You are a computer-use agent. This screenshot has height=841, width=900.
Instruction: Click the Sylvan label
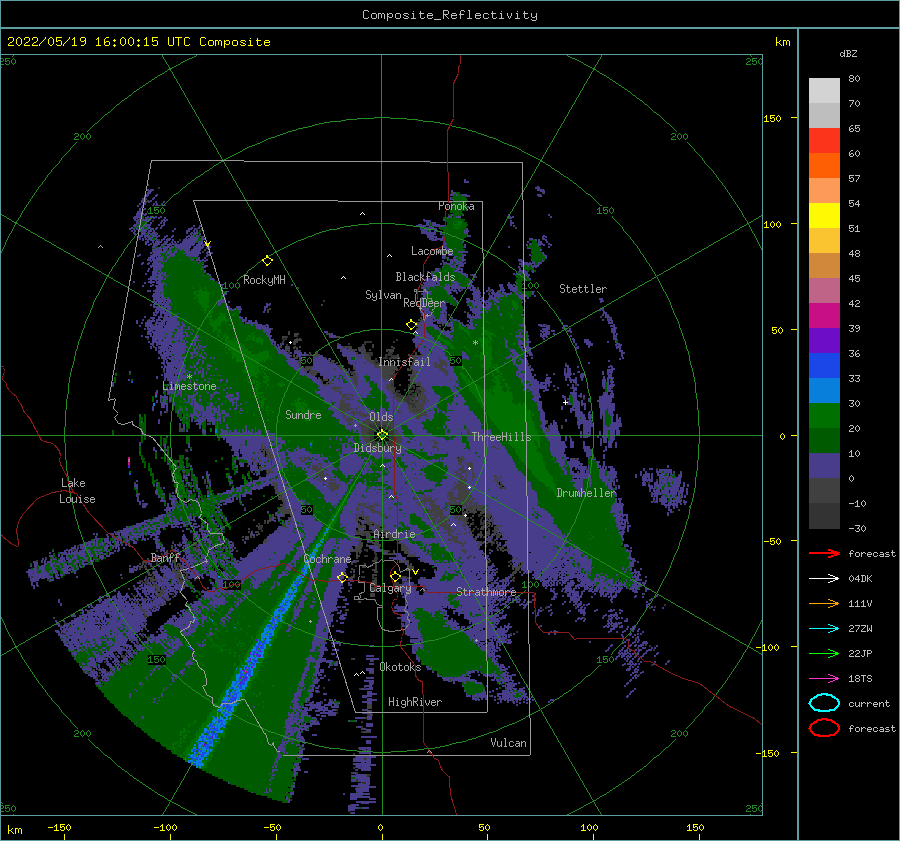pos(383,295)
